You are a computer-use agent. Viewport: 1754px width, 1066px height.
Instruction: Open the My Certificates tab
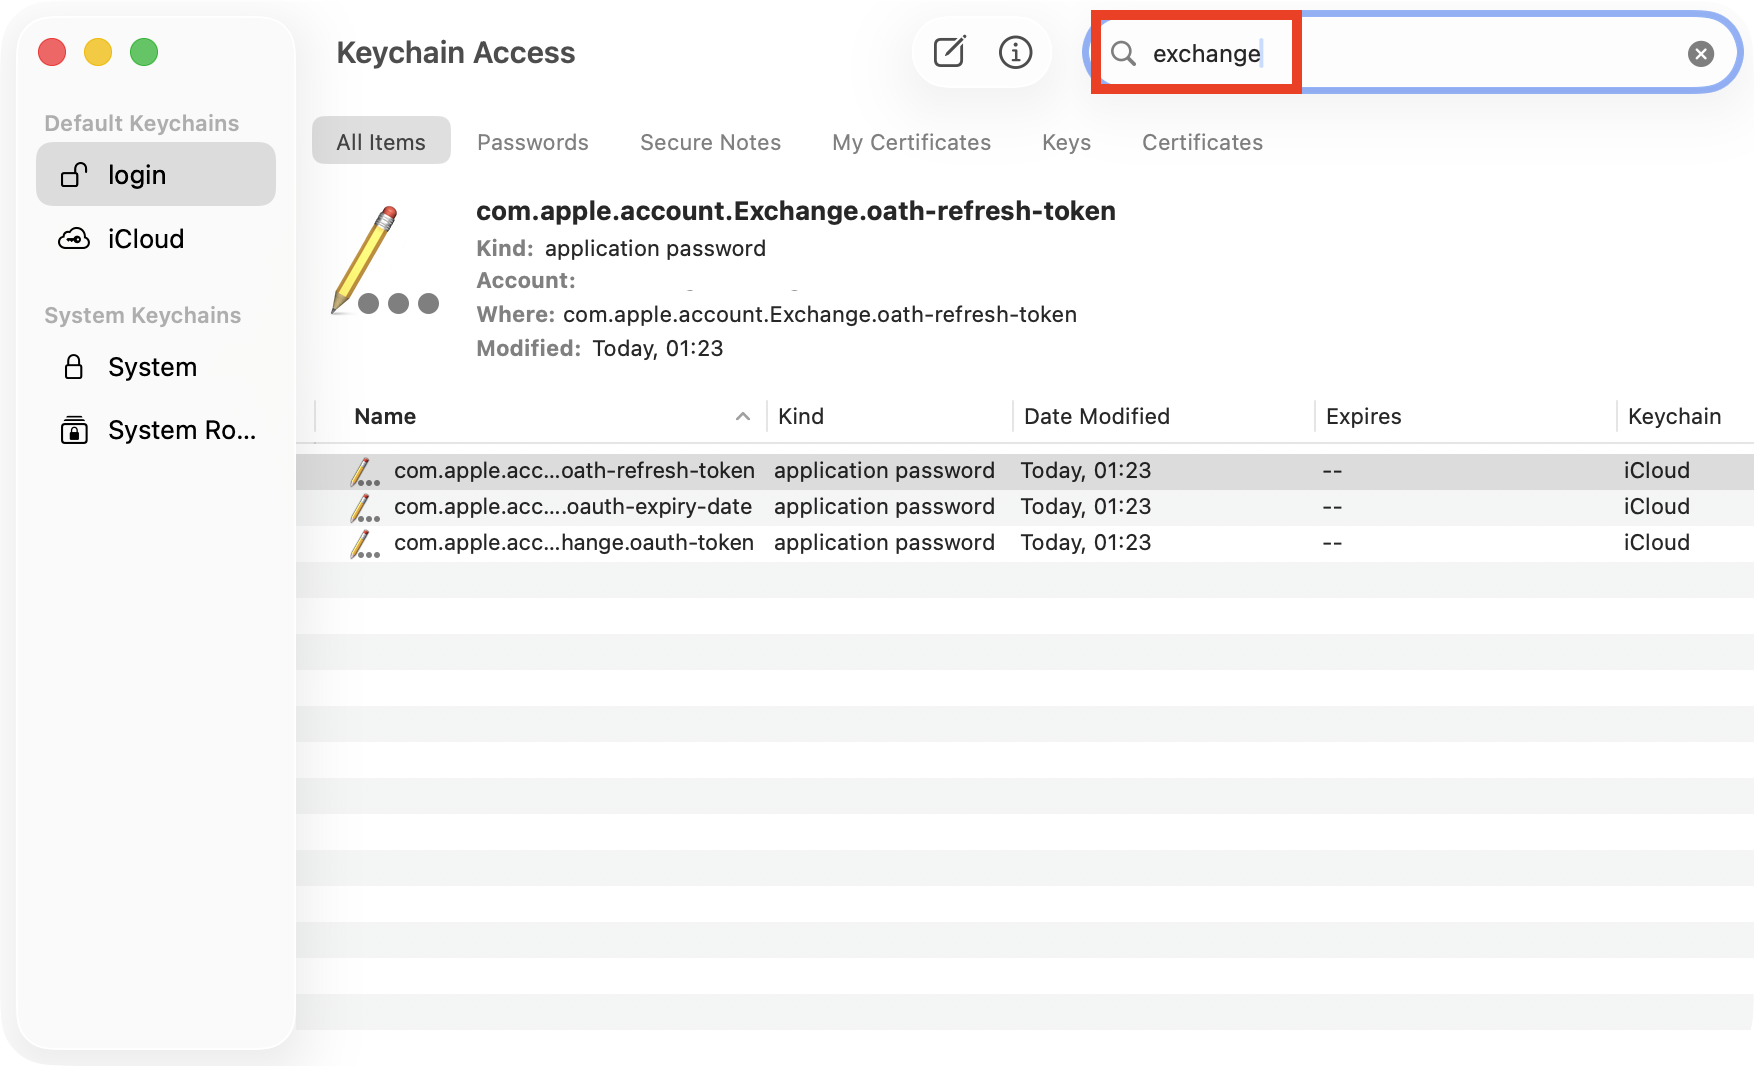[910, 142]
